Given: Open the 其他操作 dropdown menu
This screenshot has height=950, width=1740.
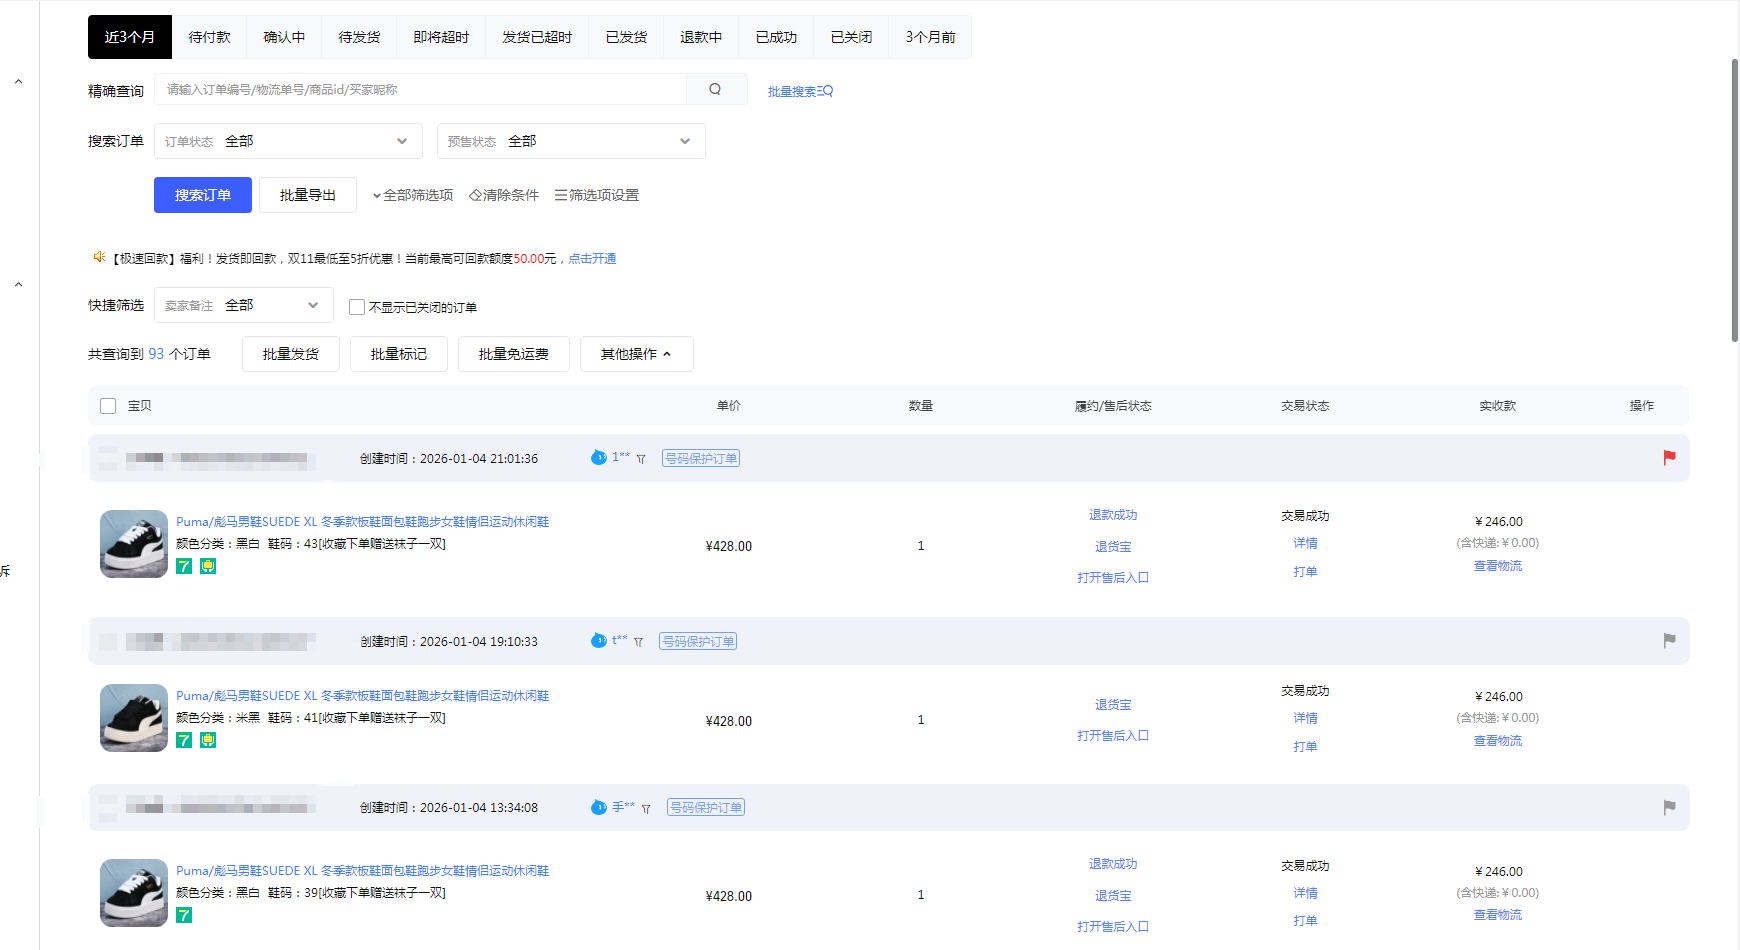Looking at the screenshot, I should 636,354.
